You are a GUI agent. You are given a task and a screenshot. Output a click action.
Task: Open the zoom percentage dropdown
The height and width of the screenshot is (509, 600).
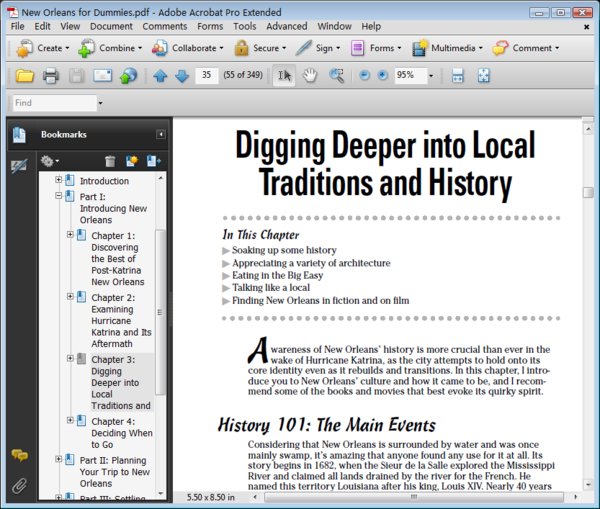click(x=431, y=76)
